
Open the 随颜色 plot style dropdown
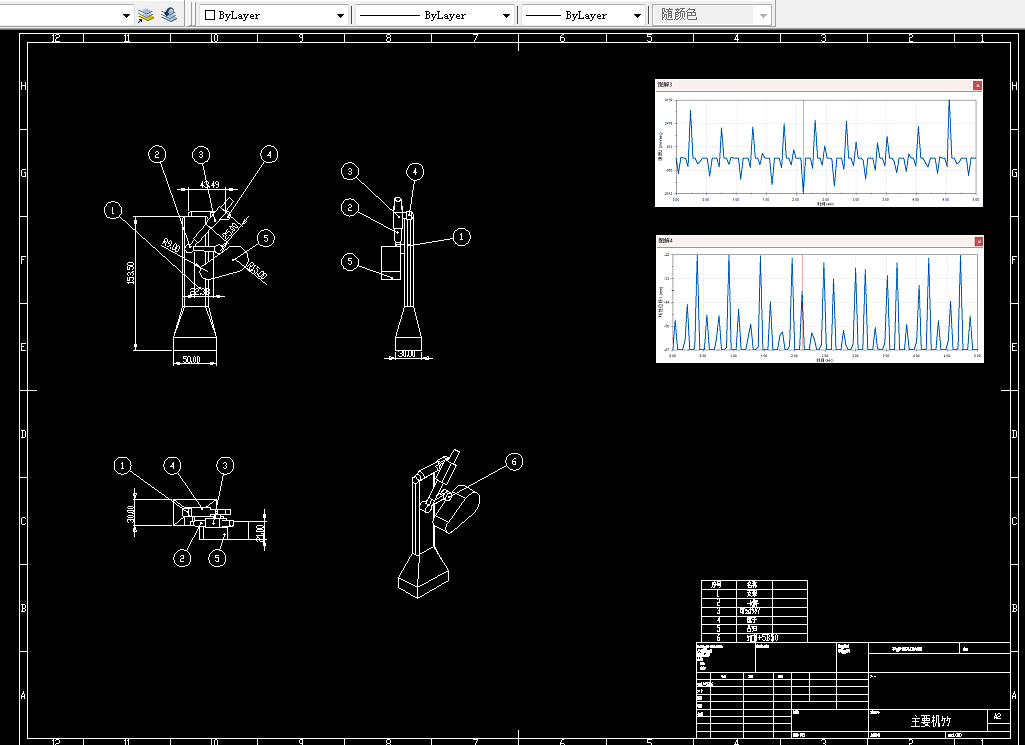pyautogui.click(x=713, y=15)
